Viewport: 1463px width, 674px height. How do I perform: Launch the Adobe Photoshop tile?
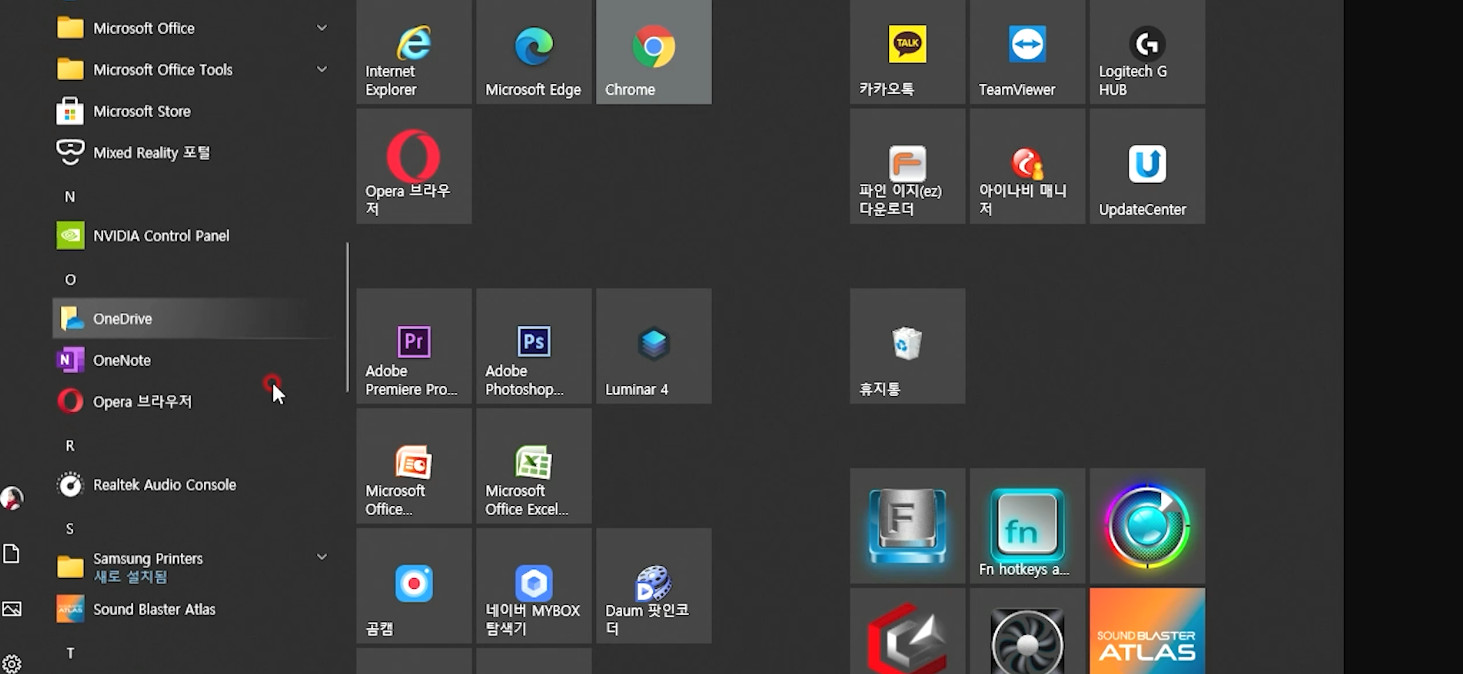click(x=534, y=346)
